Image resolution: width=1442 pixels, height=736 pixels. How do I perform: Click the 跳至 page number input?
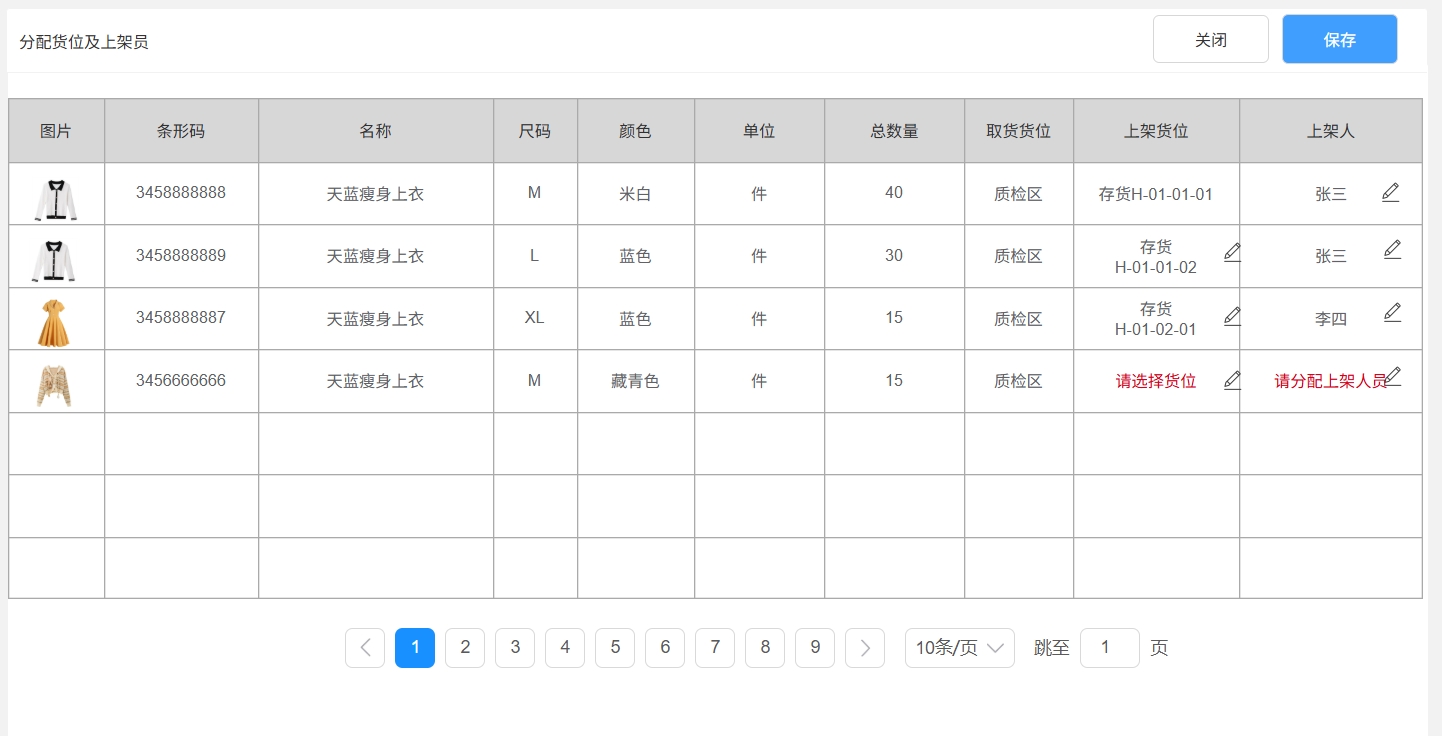pos(1110,648)
